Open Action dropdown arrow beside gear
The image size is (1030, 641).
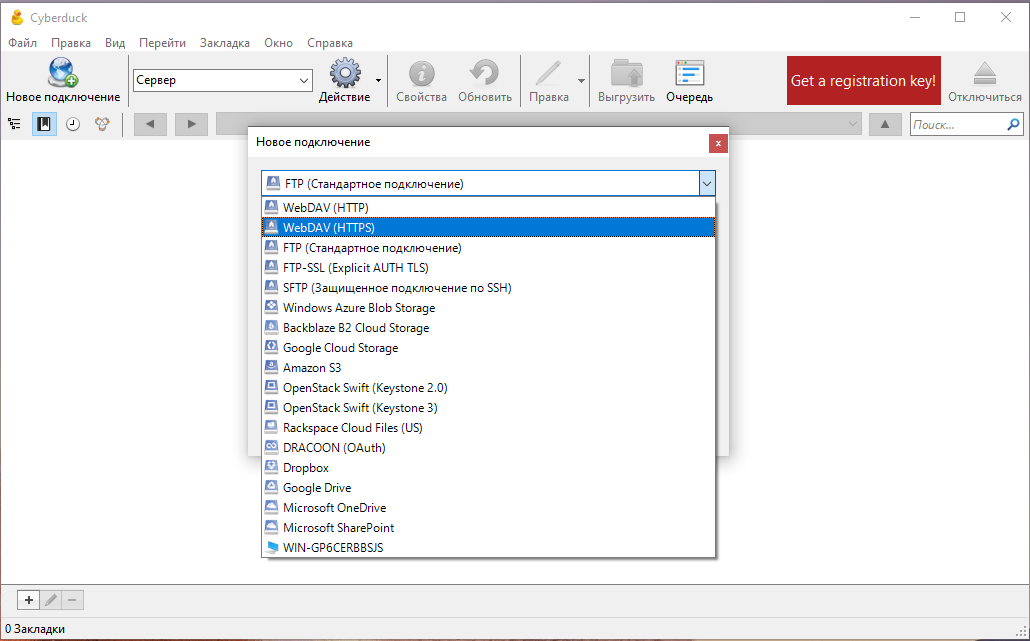[378, 81]
